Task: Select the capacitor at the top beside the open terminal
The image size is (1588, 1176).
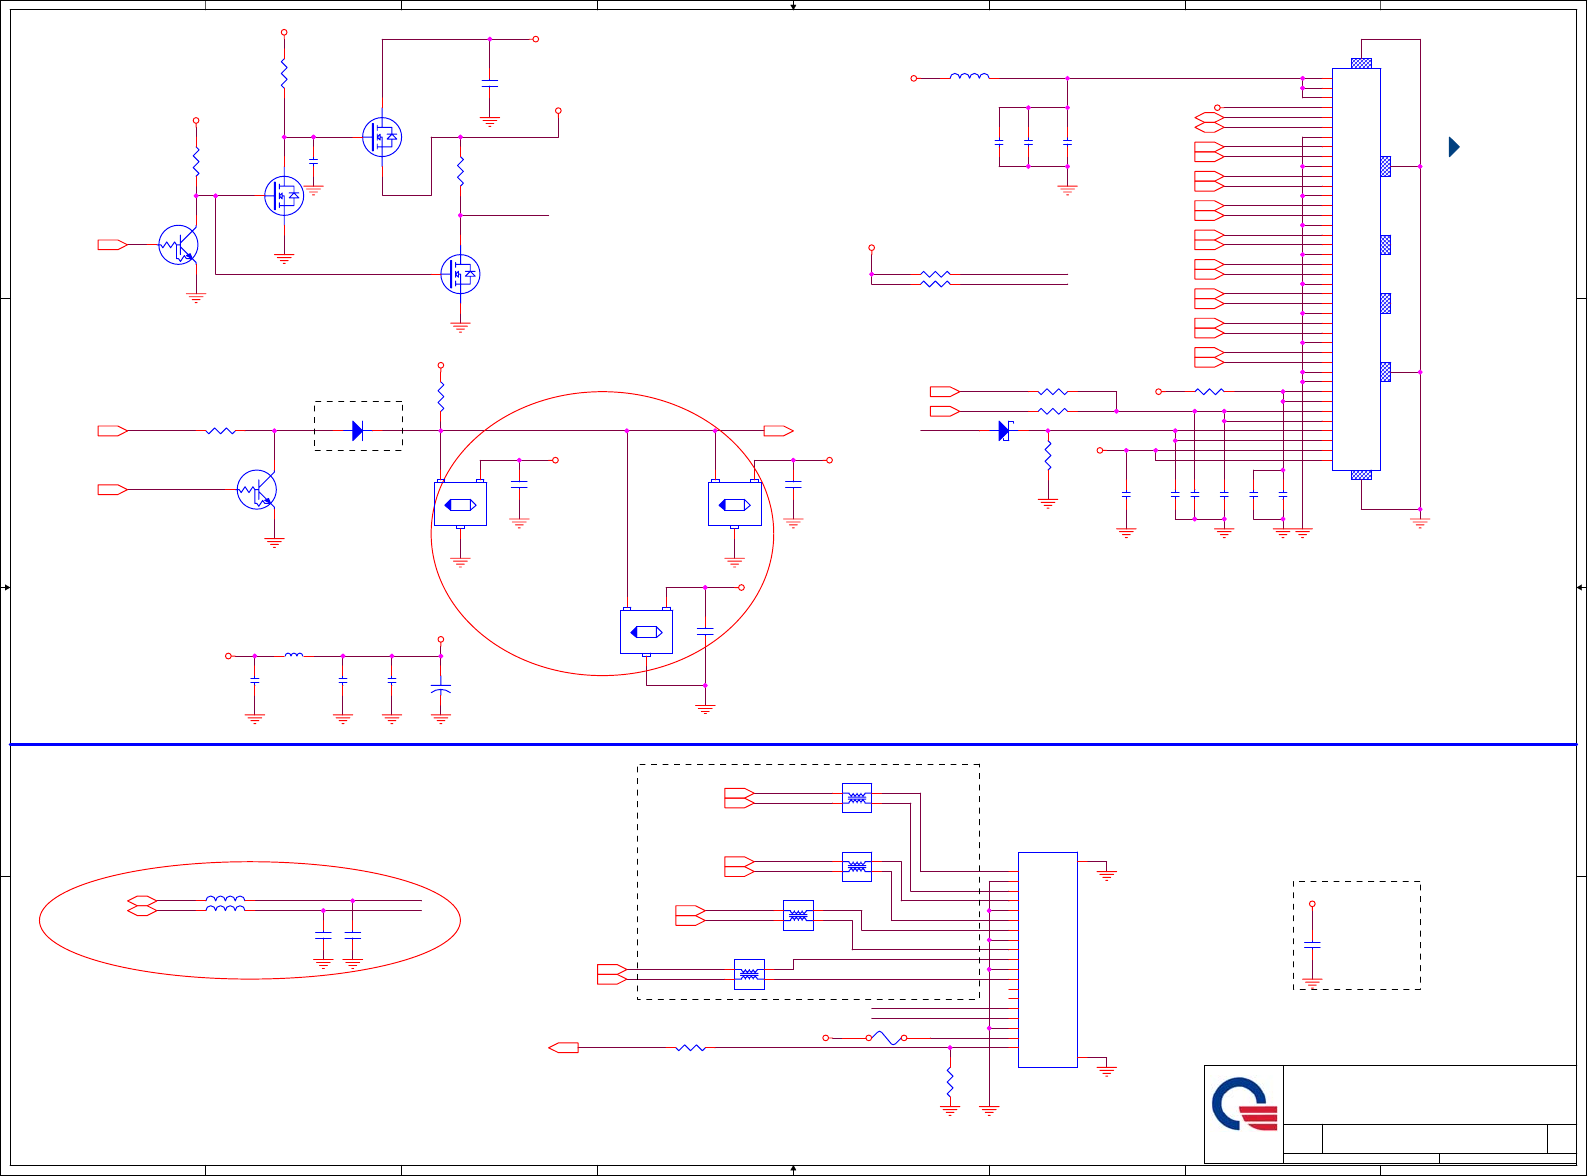Action: tap(490, 84)
